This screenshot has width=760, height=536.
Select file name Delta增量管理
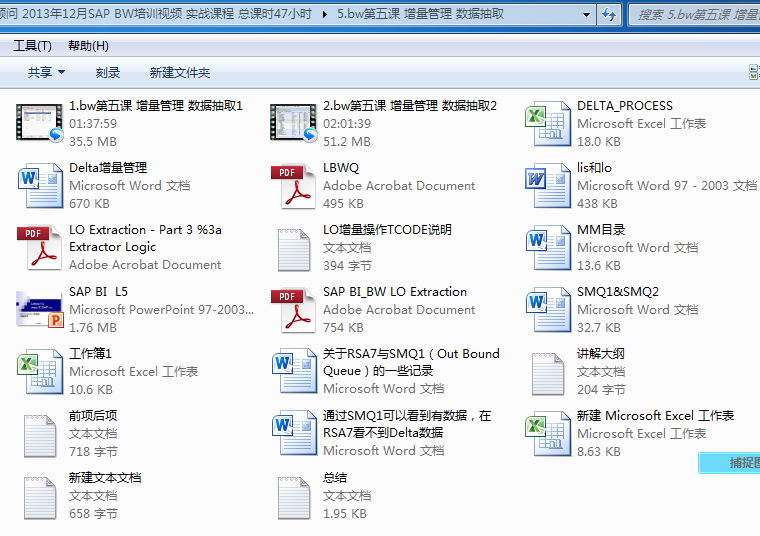(108, 168)
